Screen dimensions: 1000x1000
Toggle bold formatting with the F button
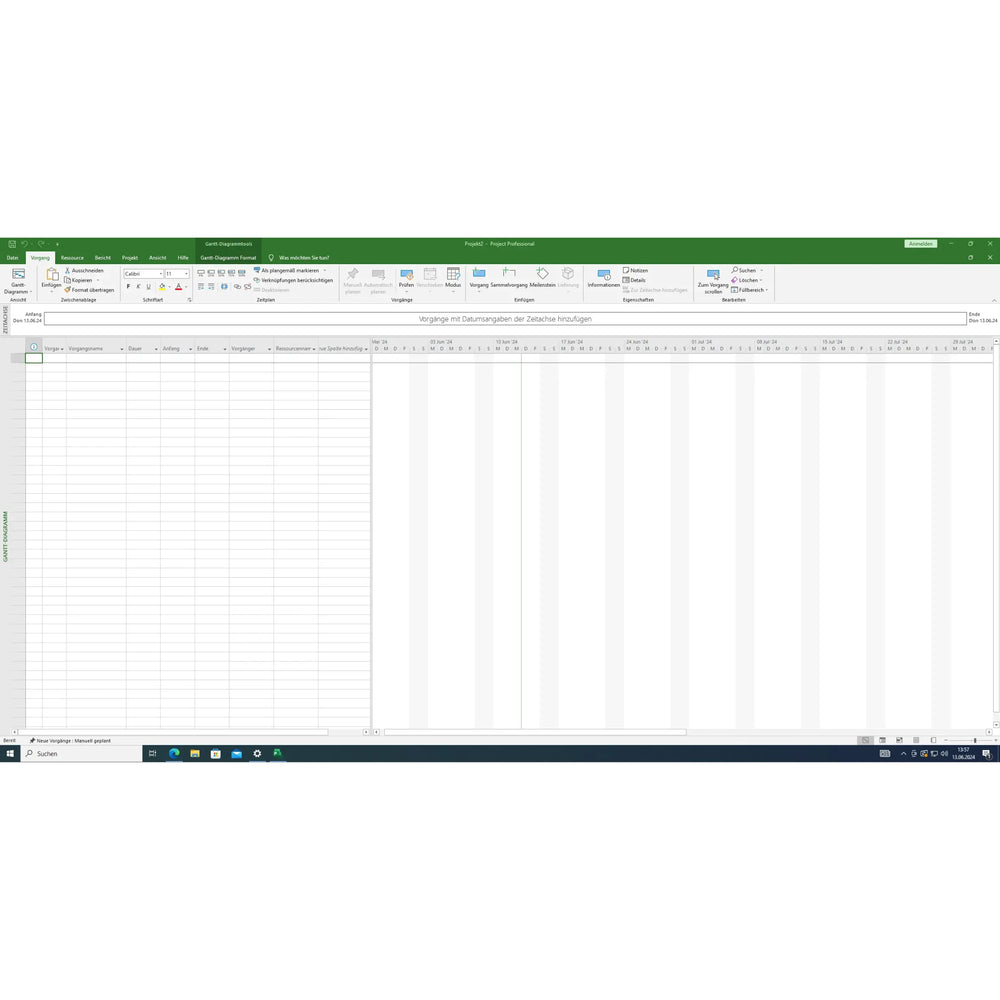128,286
